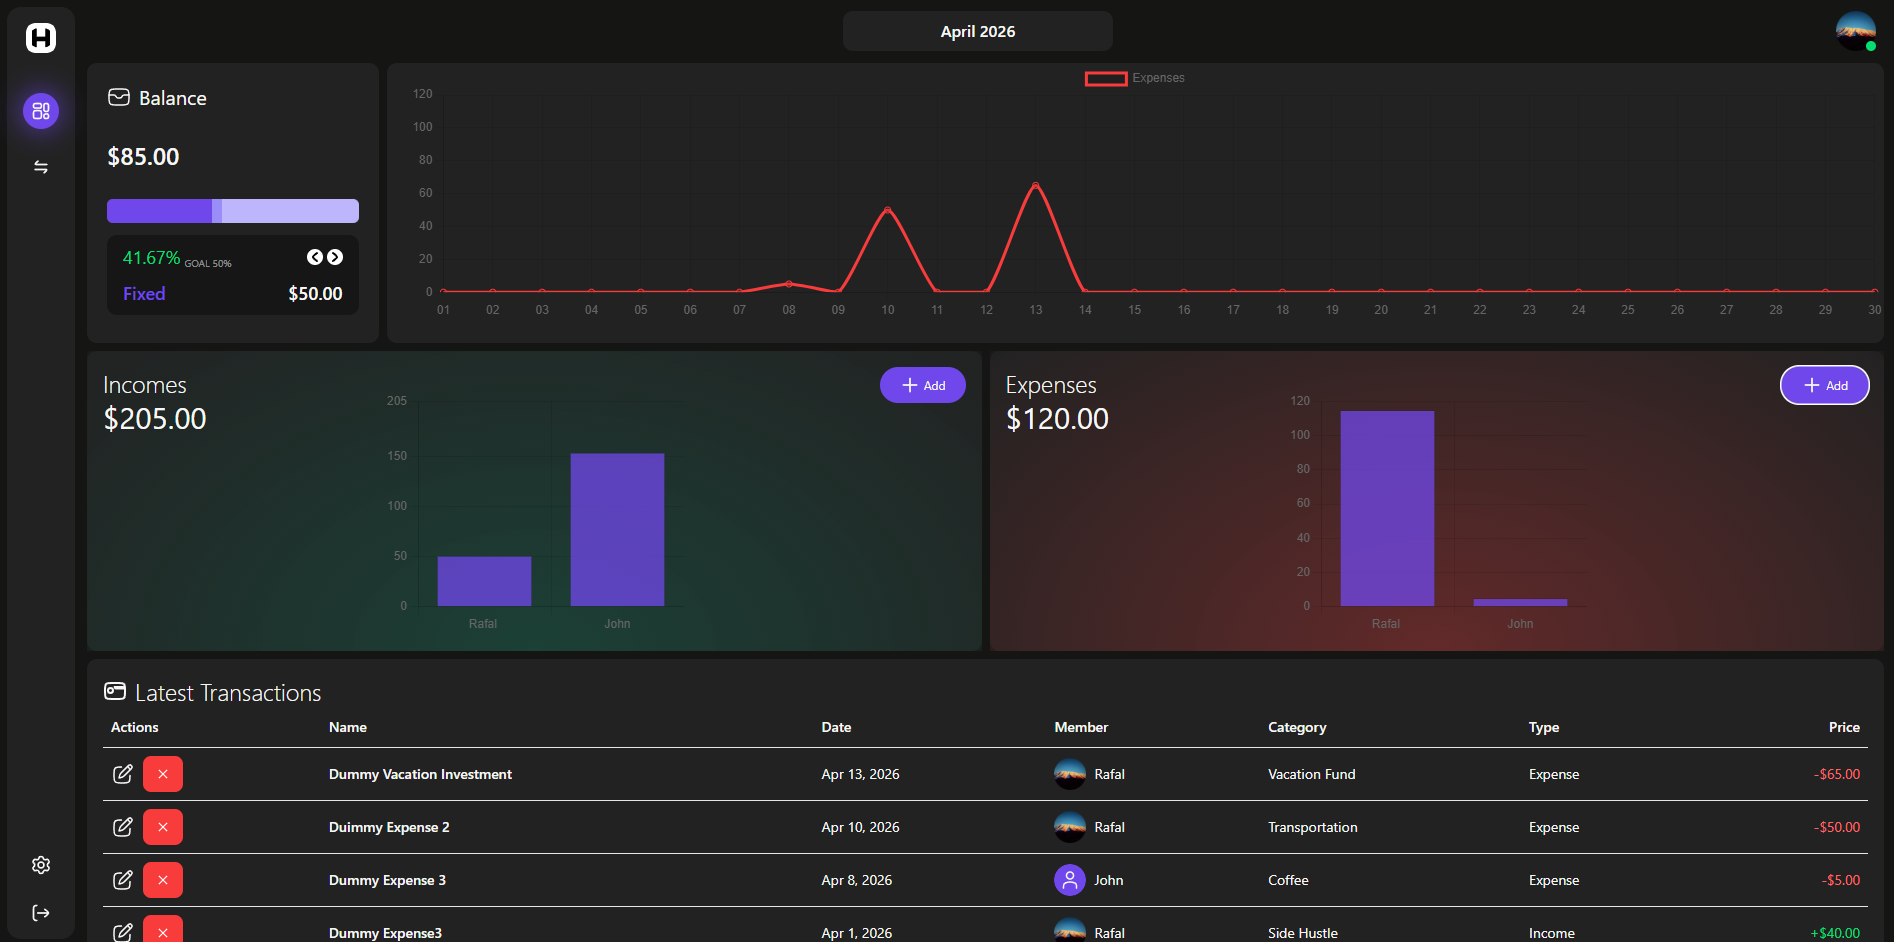Add a new expense entry
This screenshot has width=1894, height=942.
pyautogui.click(x=1824, y=385)
